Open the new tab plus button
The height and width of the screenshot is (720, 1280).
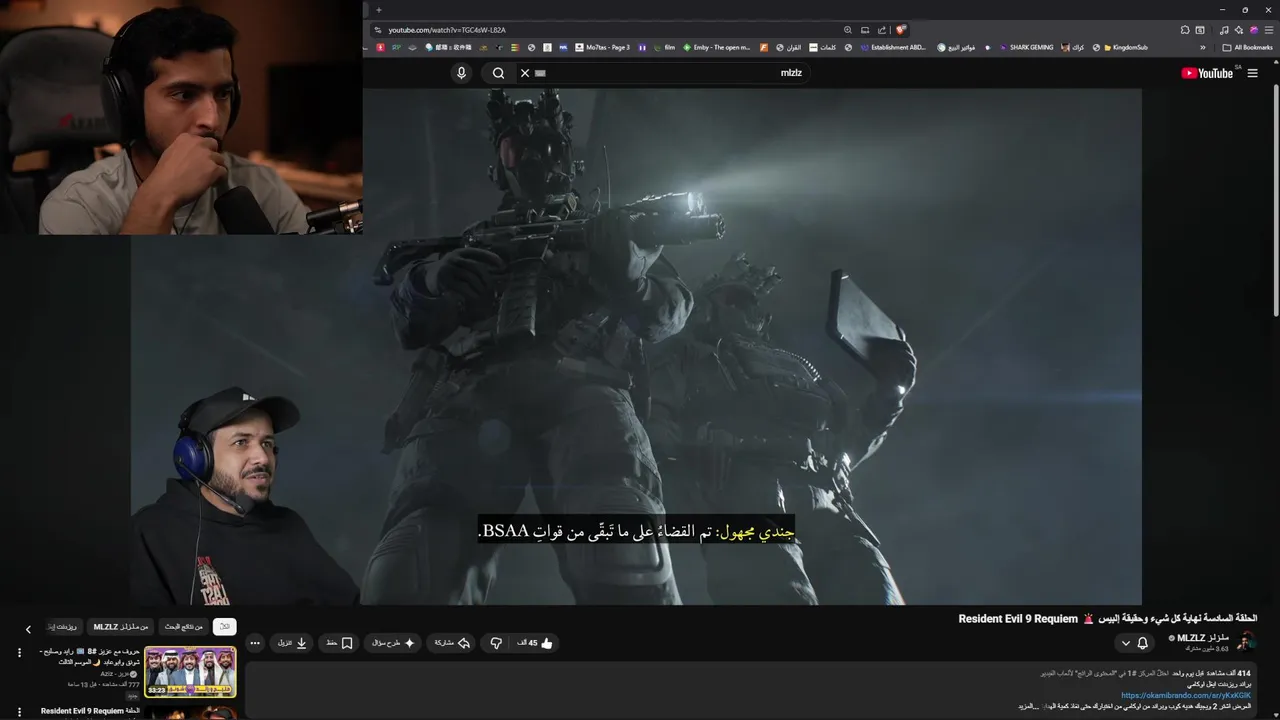click(379, 9)
